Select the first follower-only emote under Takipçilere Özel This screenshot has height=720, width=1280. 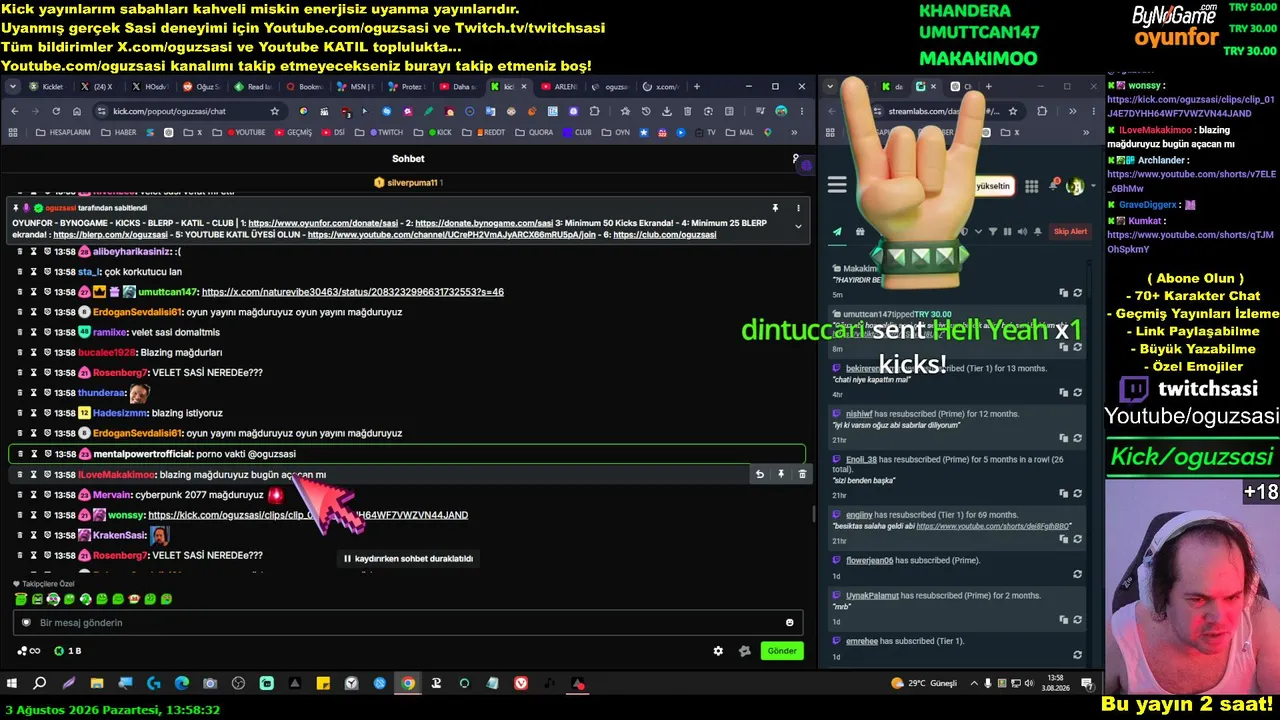pyautogui.click(x=21, y=599)
